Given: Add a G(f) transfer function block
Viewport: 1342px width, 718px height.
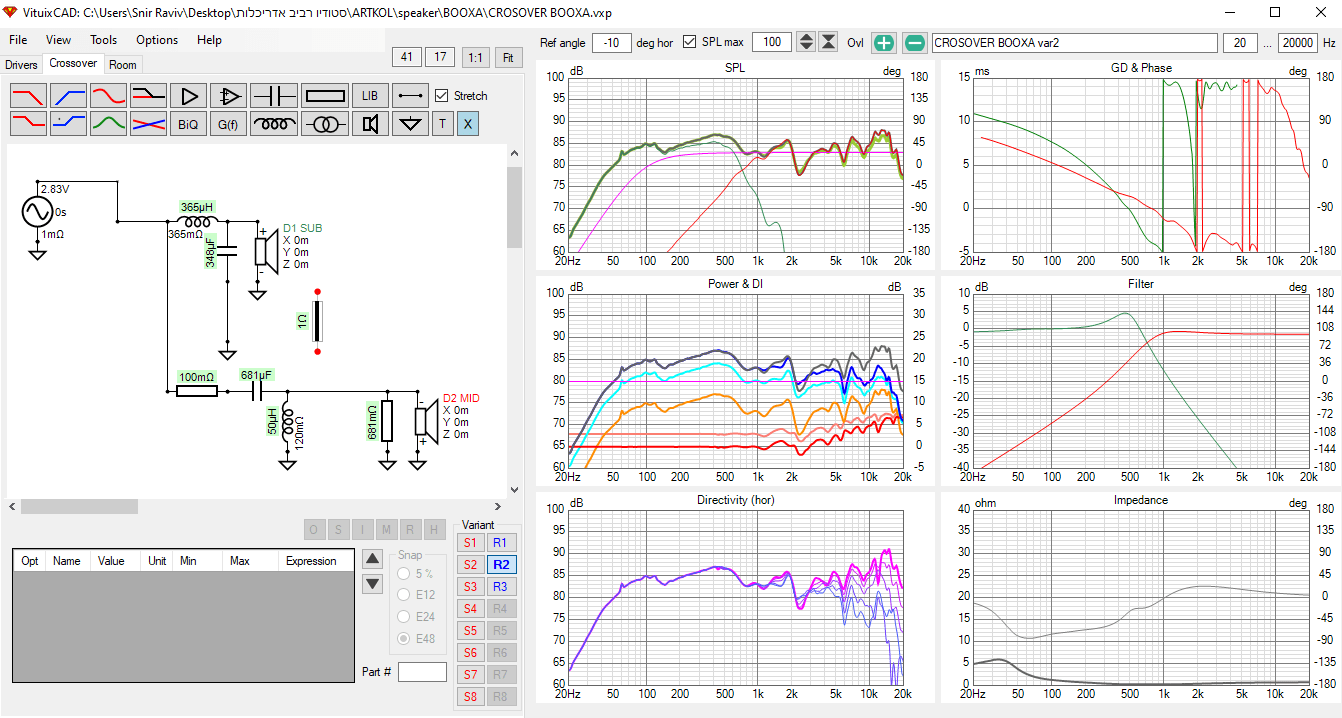Looking at the screenshot, I should [x=228, y=124].
